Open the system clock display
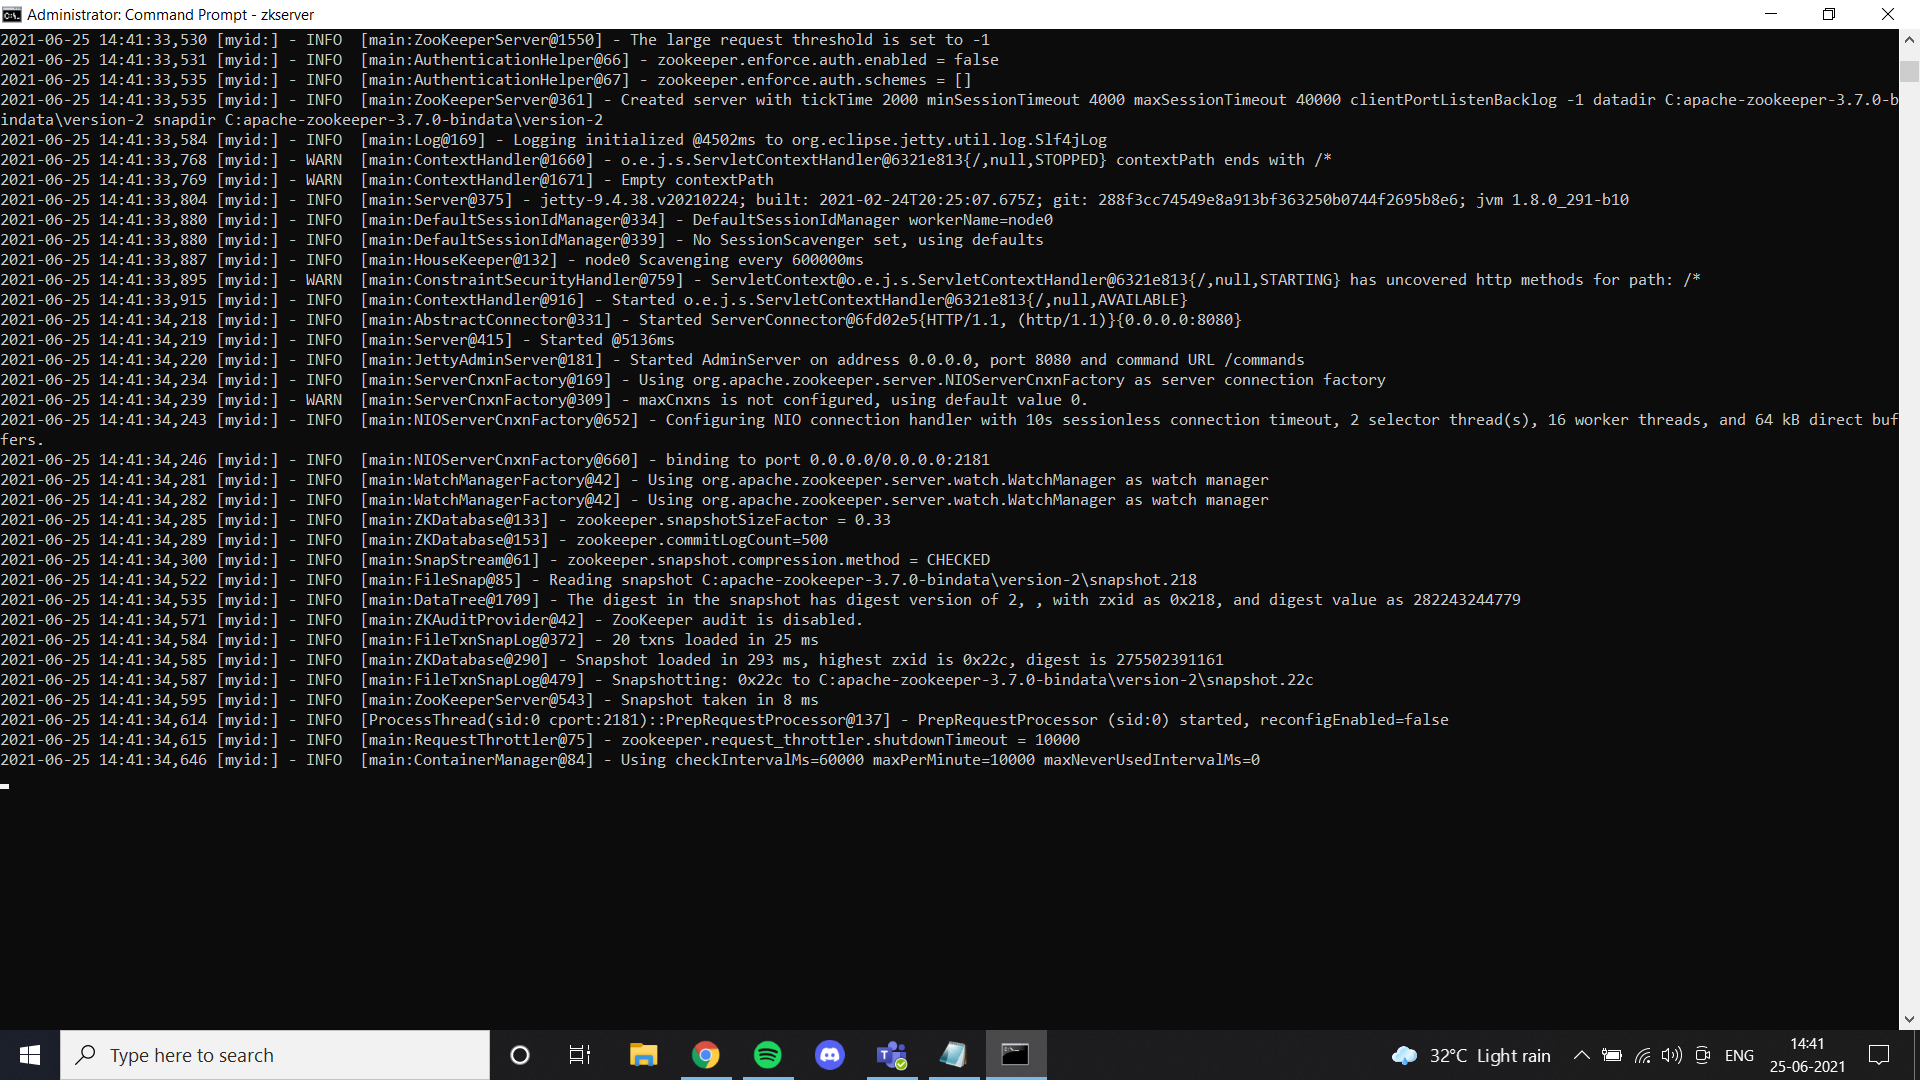 pyautogui.click(x=1808, y=1054)
